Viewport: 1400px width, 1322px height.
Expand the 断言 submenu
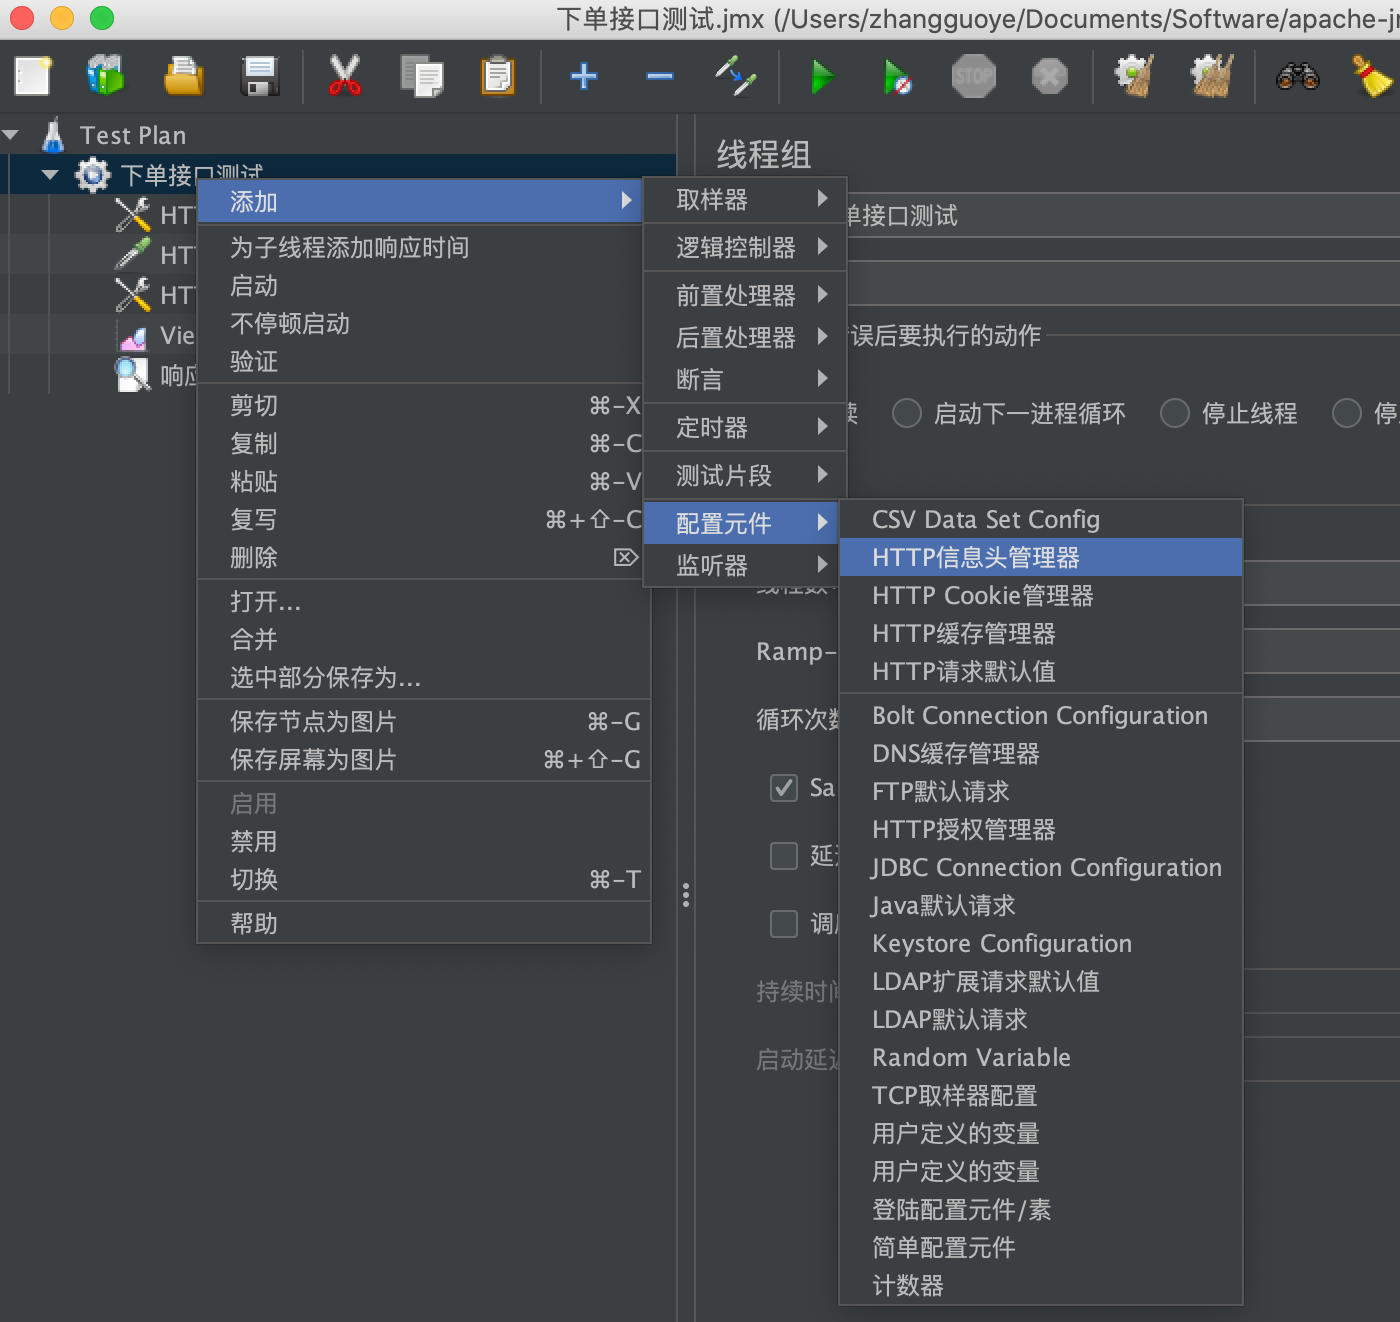coord(745,379)
